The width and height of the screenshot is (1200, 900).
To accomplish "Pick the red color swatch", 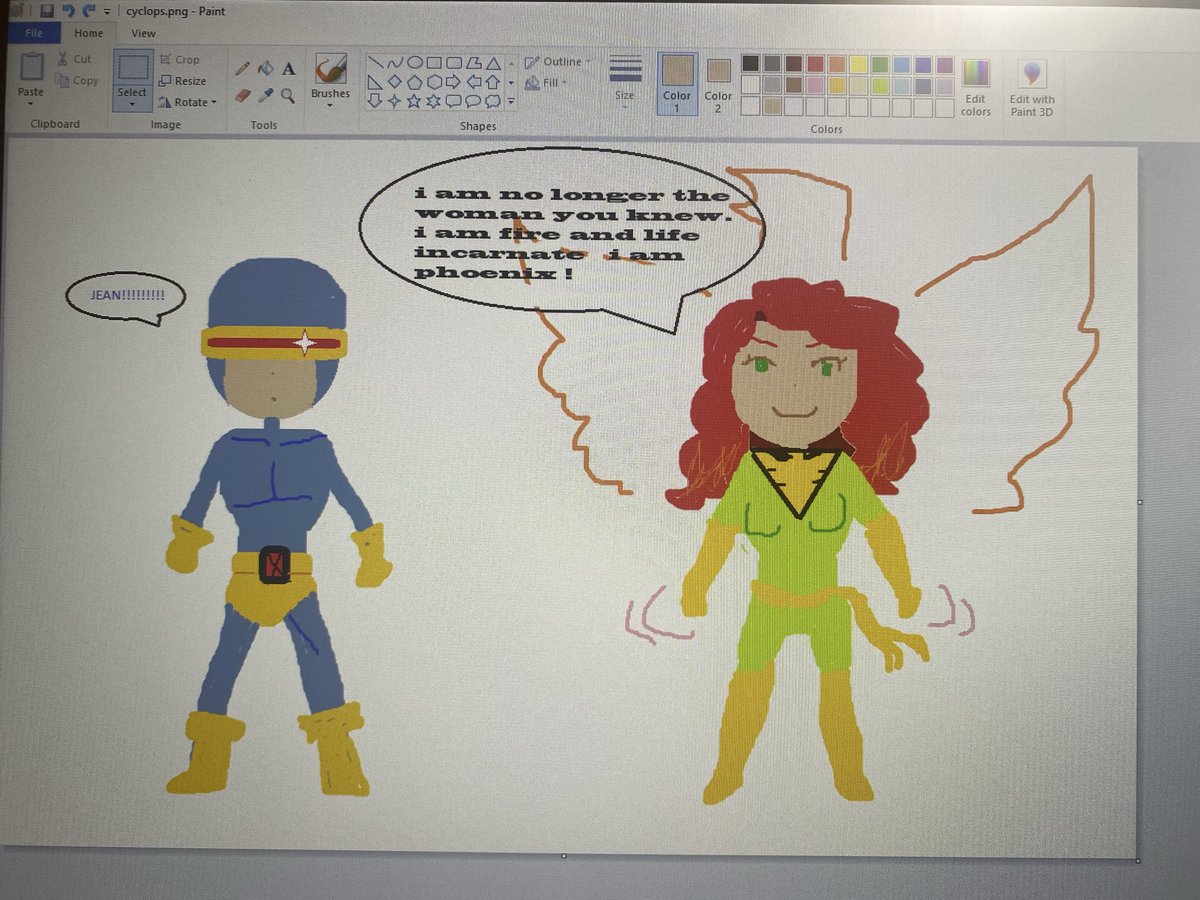I will (x=815, y=63).
